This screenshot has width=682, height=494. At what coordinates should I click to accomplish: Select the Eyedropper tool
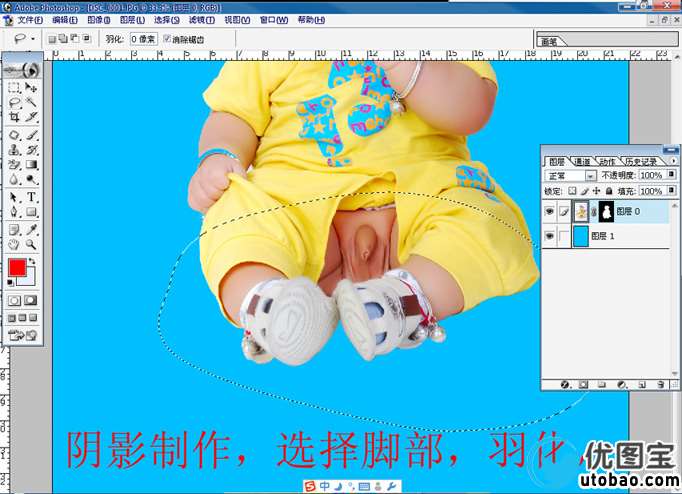[31, 230]
